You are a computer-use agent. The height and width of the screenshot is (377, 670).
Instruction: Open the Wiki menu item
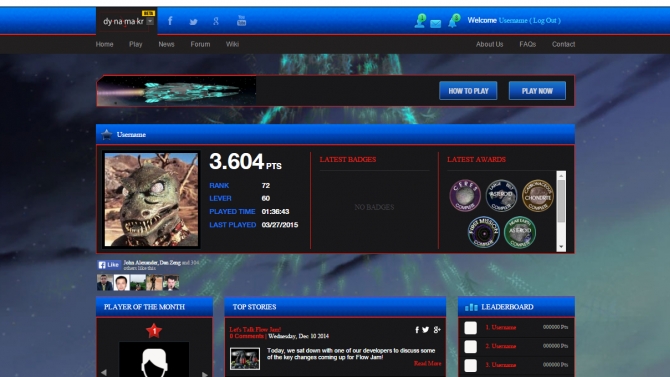tap(232, 44)
